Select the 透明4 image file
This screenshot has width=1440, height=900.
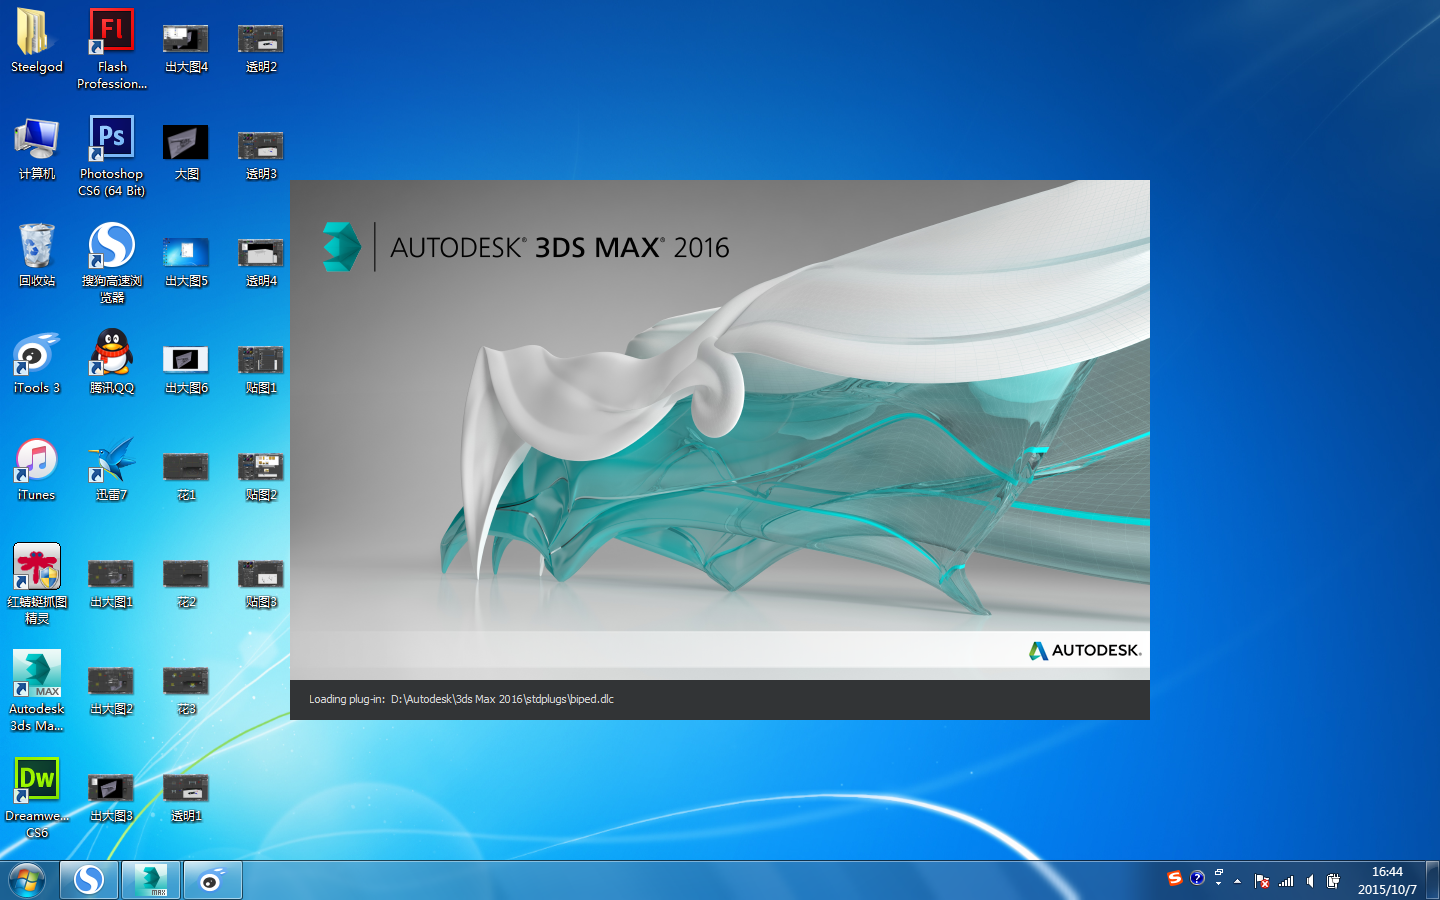click(261, 262)
